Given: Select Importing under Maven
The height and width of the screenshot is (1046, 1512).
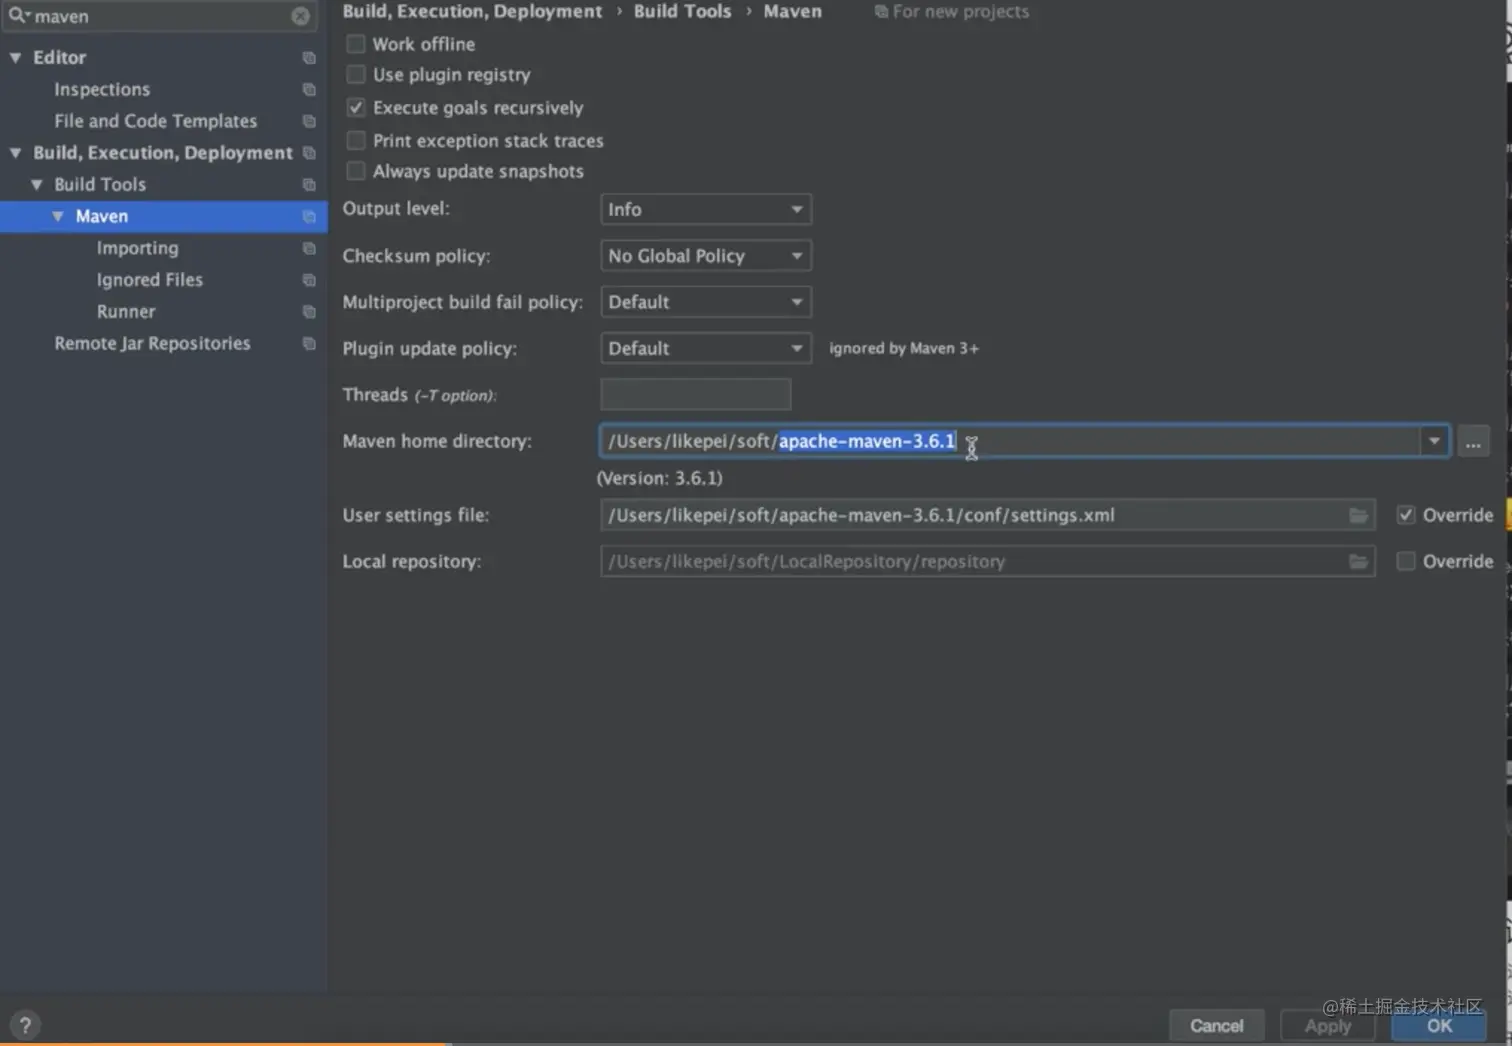Looking at the screenshot, I should tap(137, 248).
